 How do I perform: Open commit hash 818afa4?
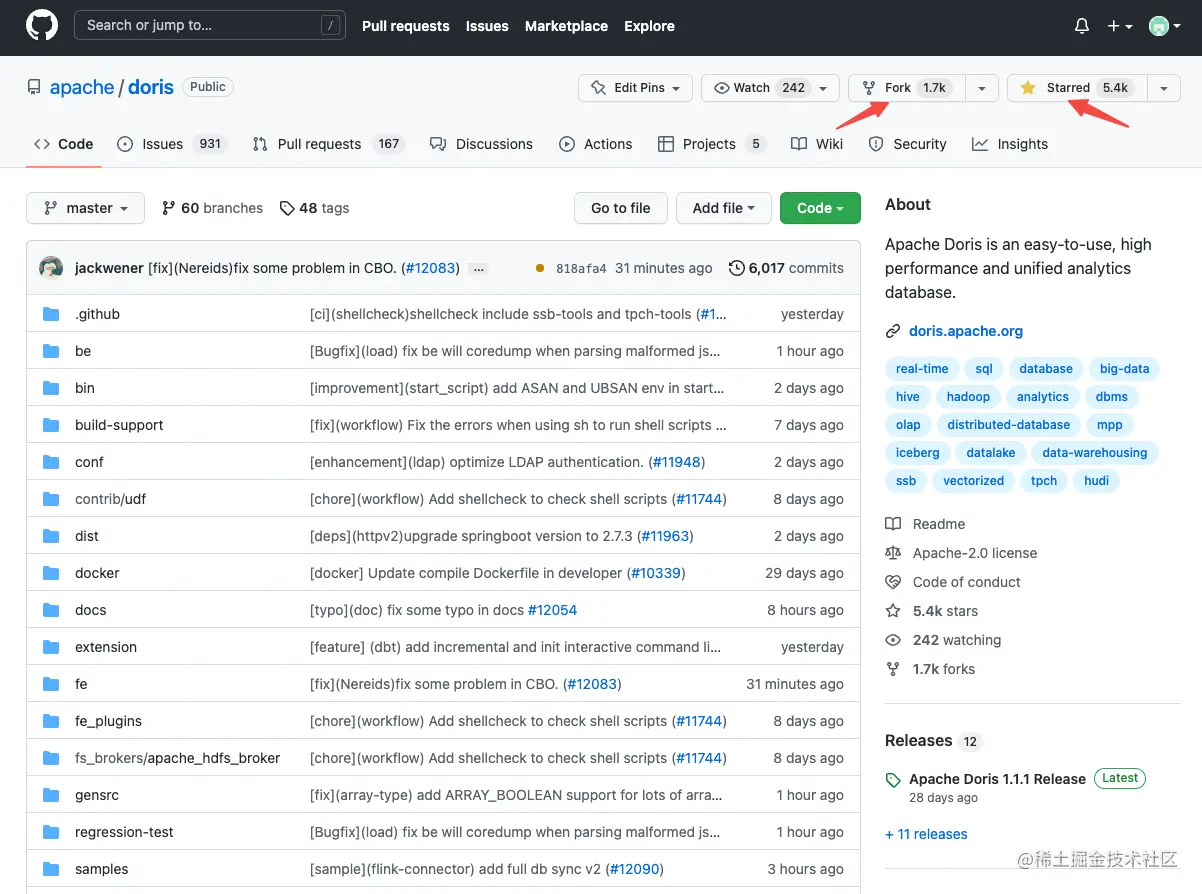[x=581, y=269]
